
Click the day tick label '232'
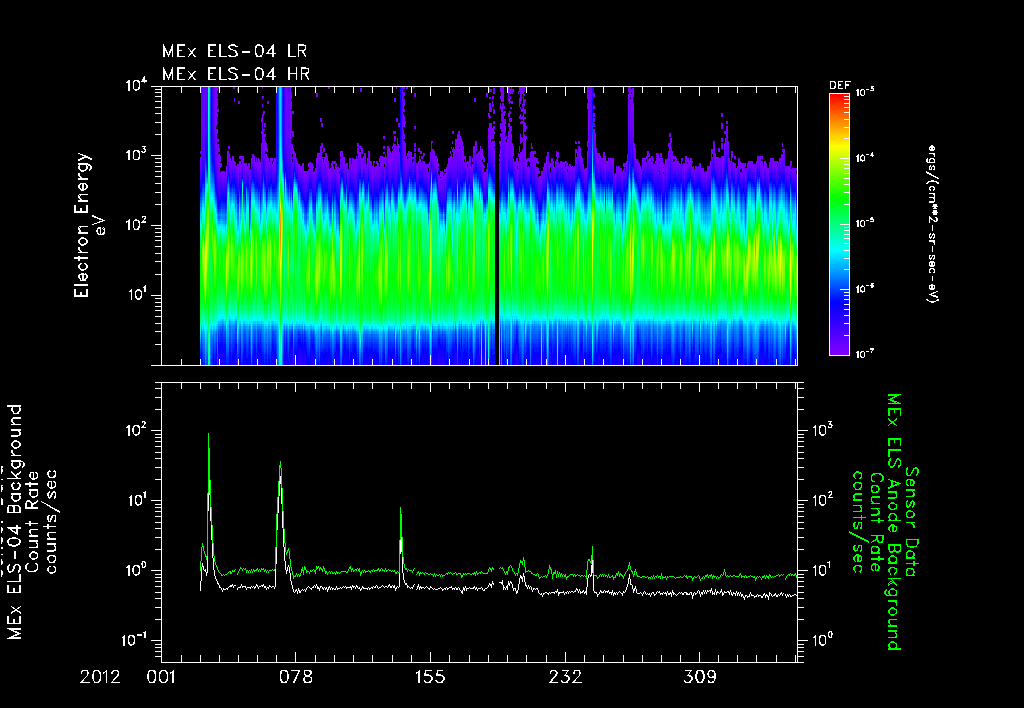pyautogui.click(x=565, y=677)
